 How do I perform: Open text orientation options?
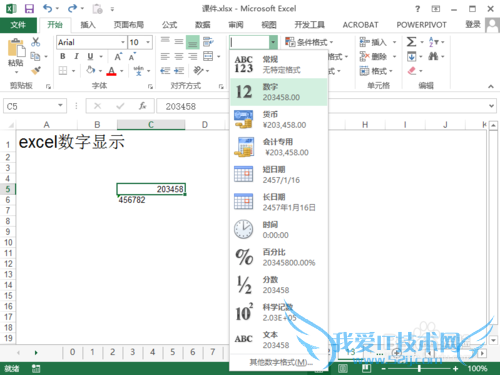199,71
